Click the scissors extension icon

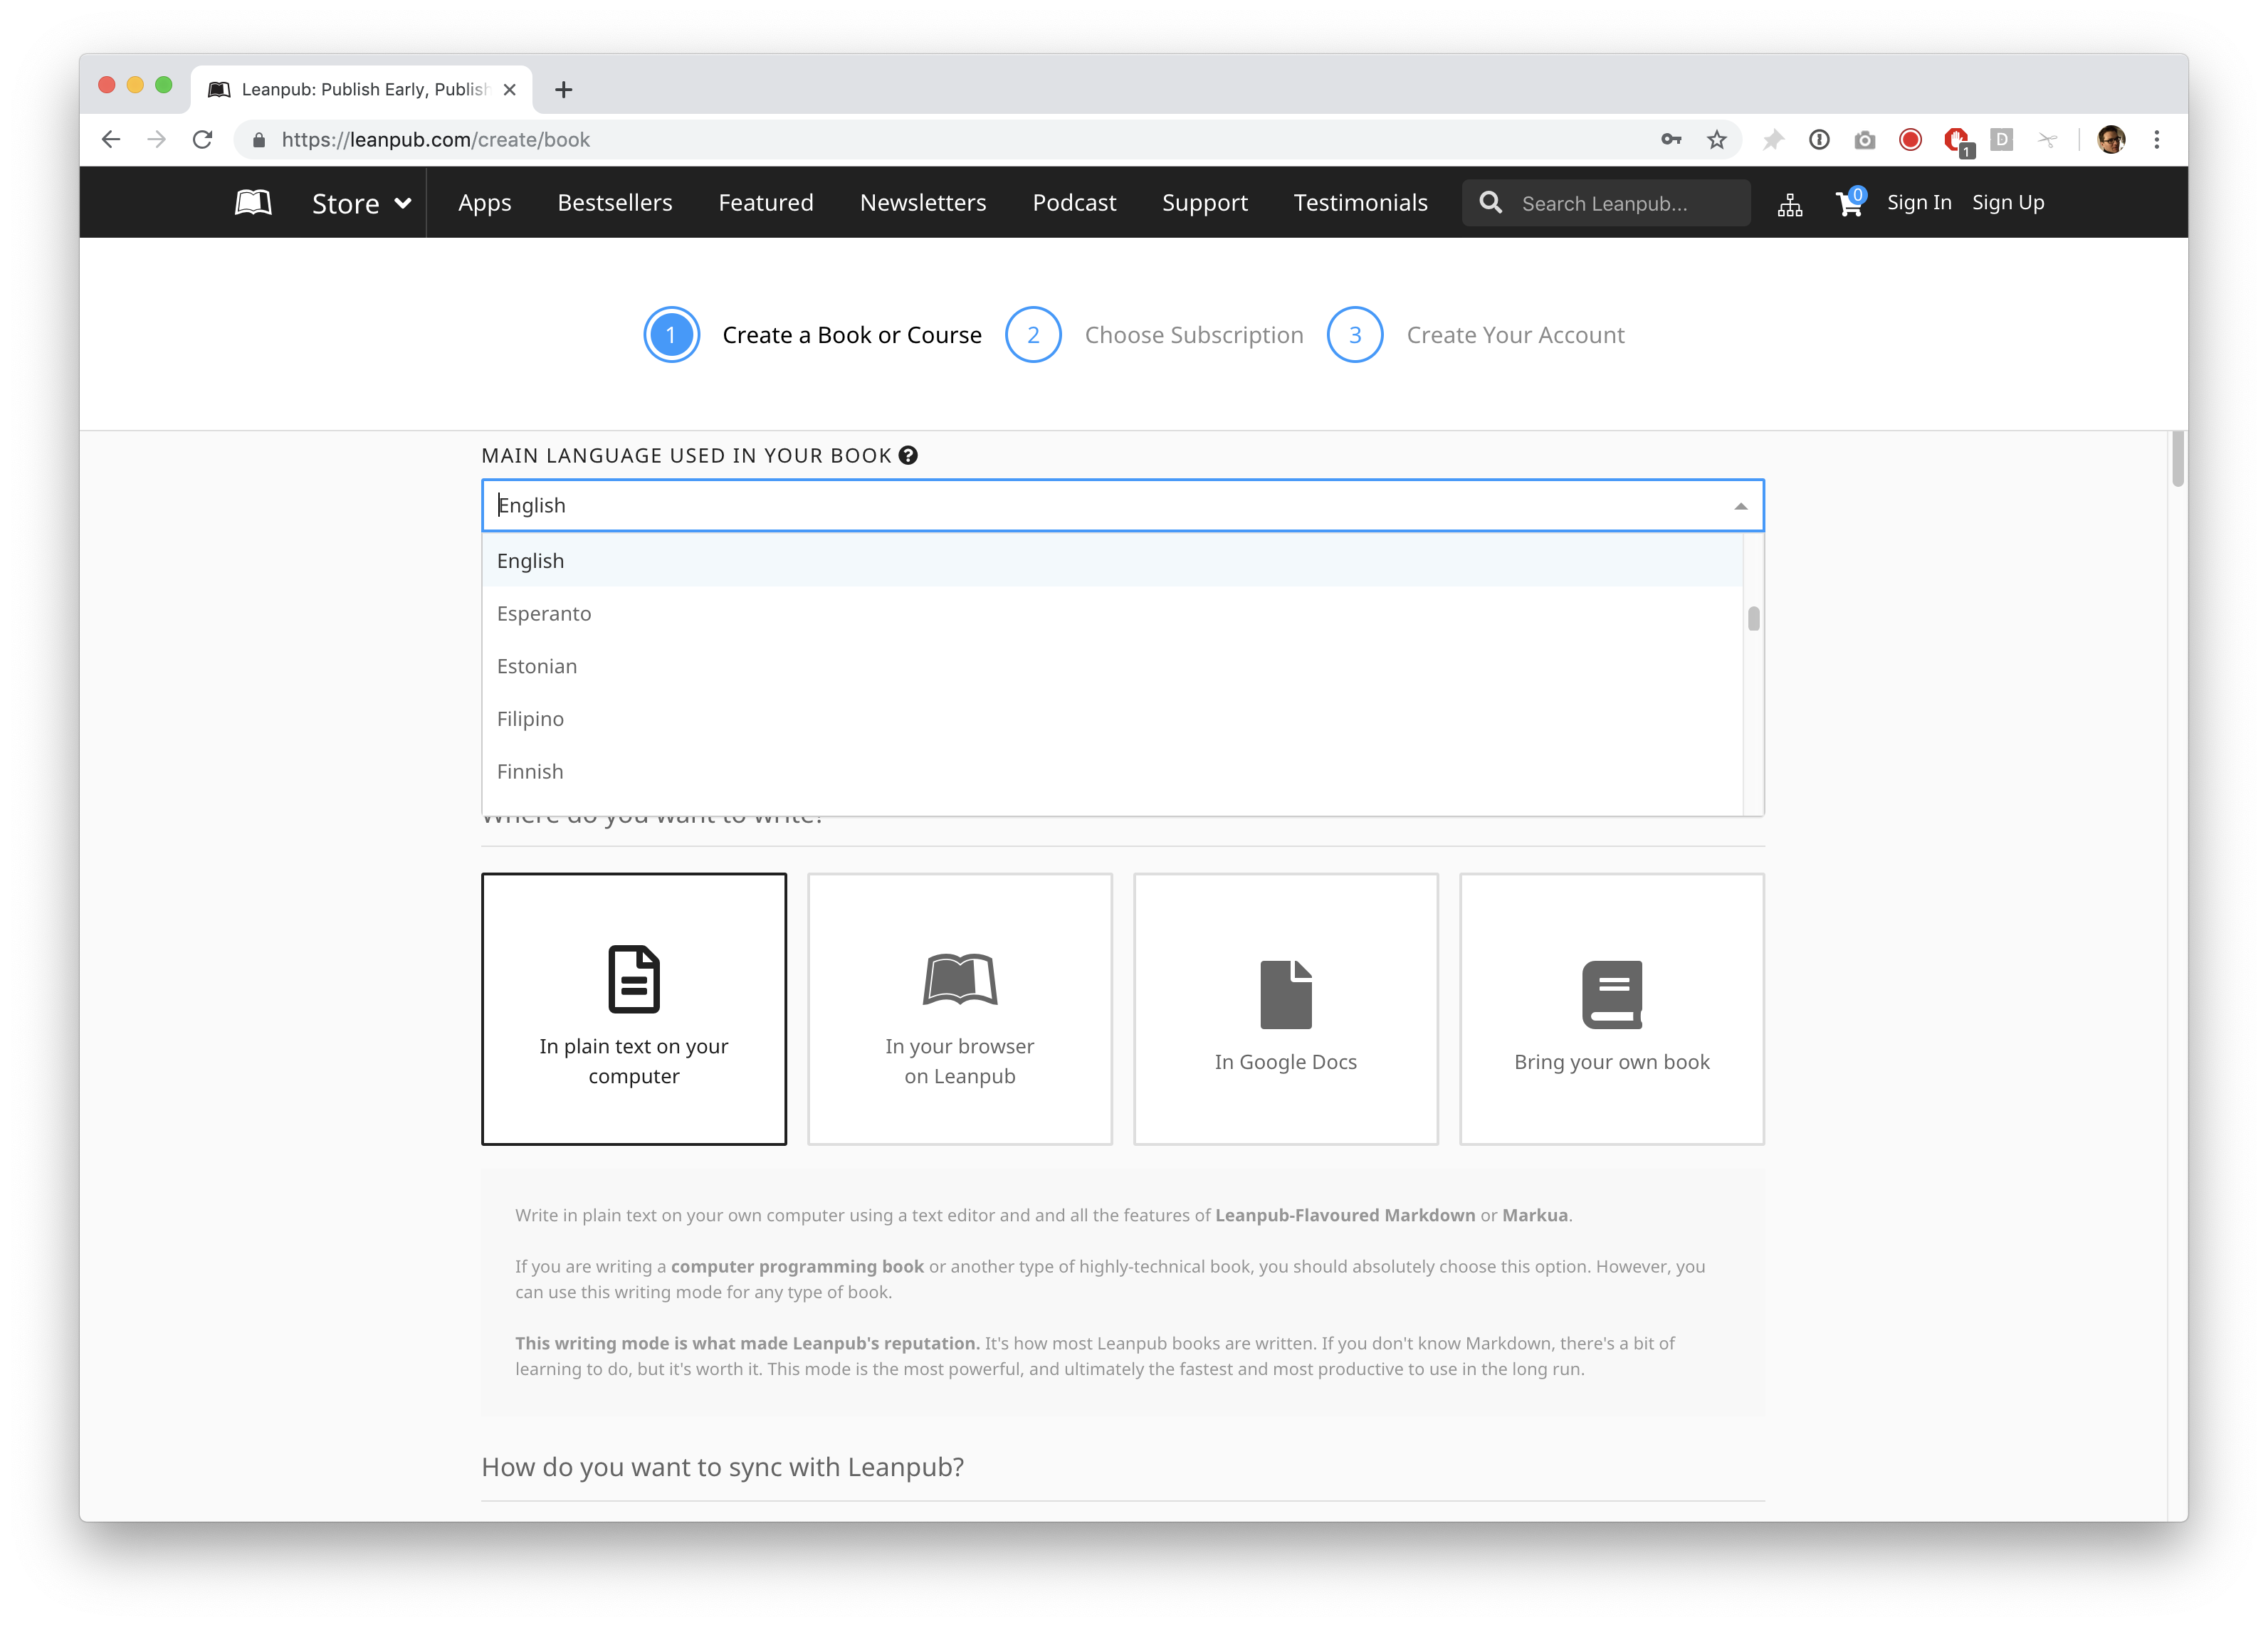point(2047,140)
